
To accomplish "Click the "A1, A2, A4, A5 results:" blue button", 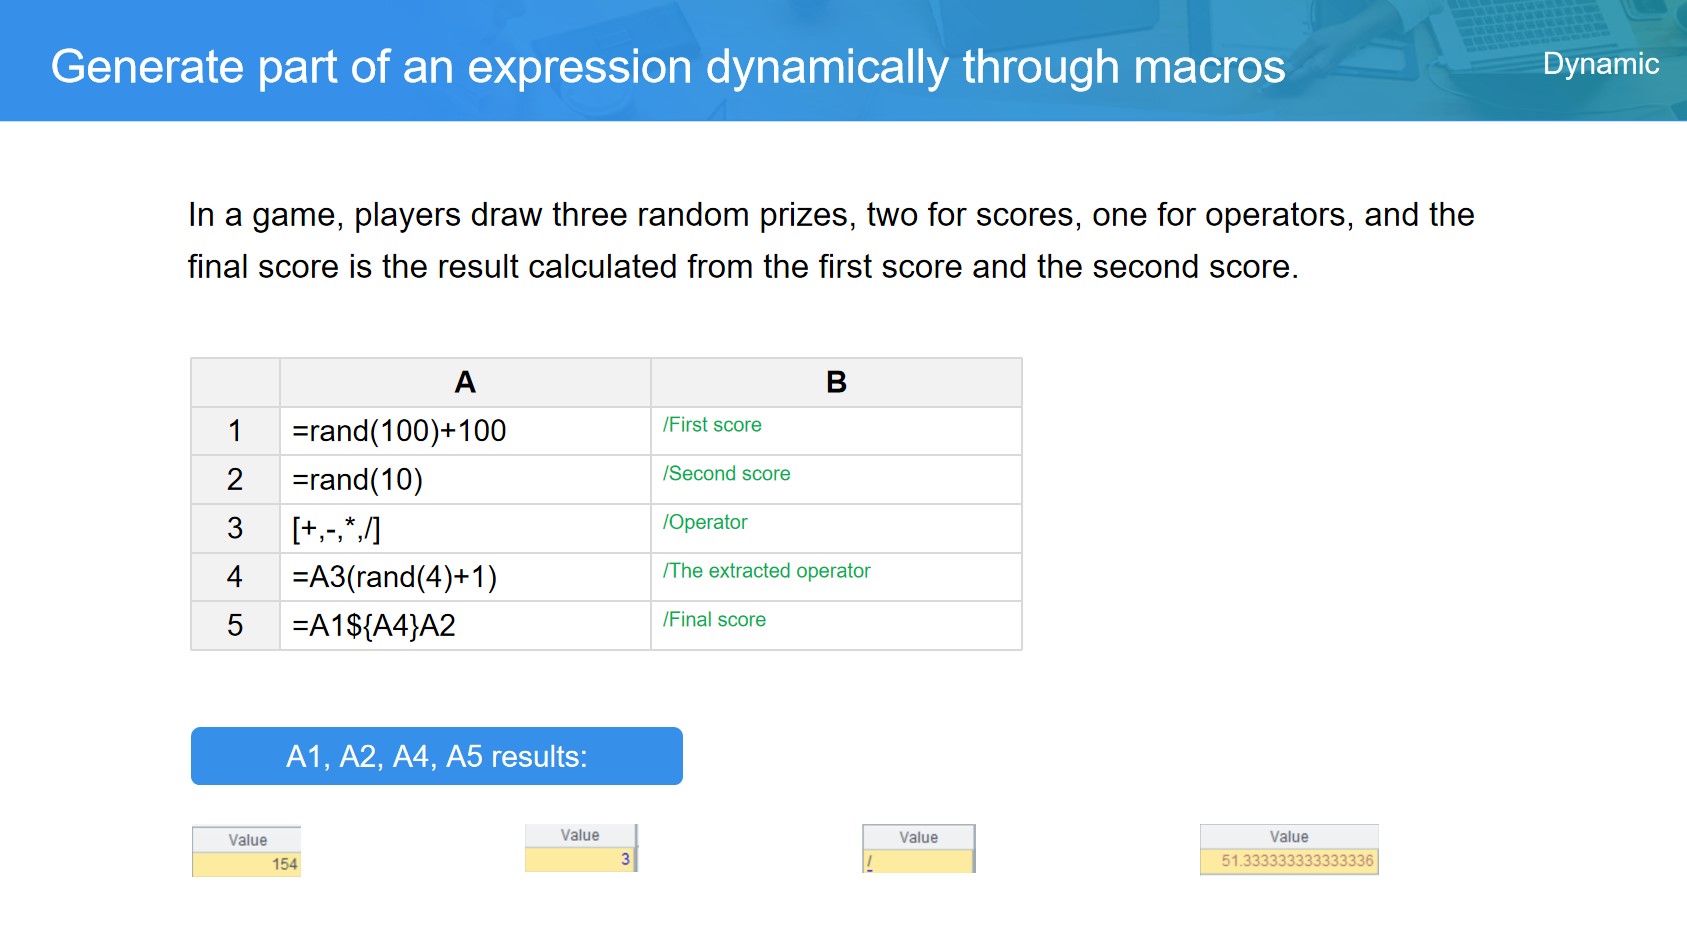I will coord(436,756).
